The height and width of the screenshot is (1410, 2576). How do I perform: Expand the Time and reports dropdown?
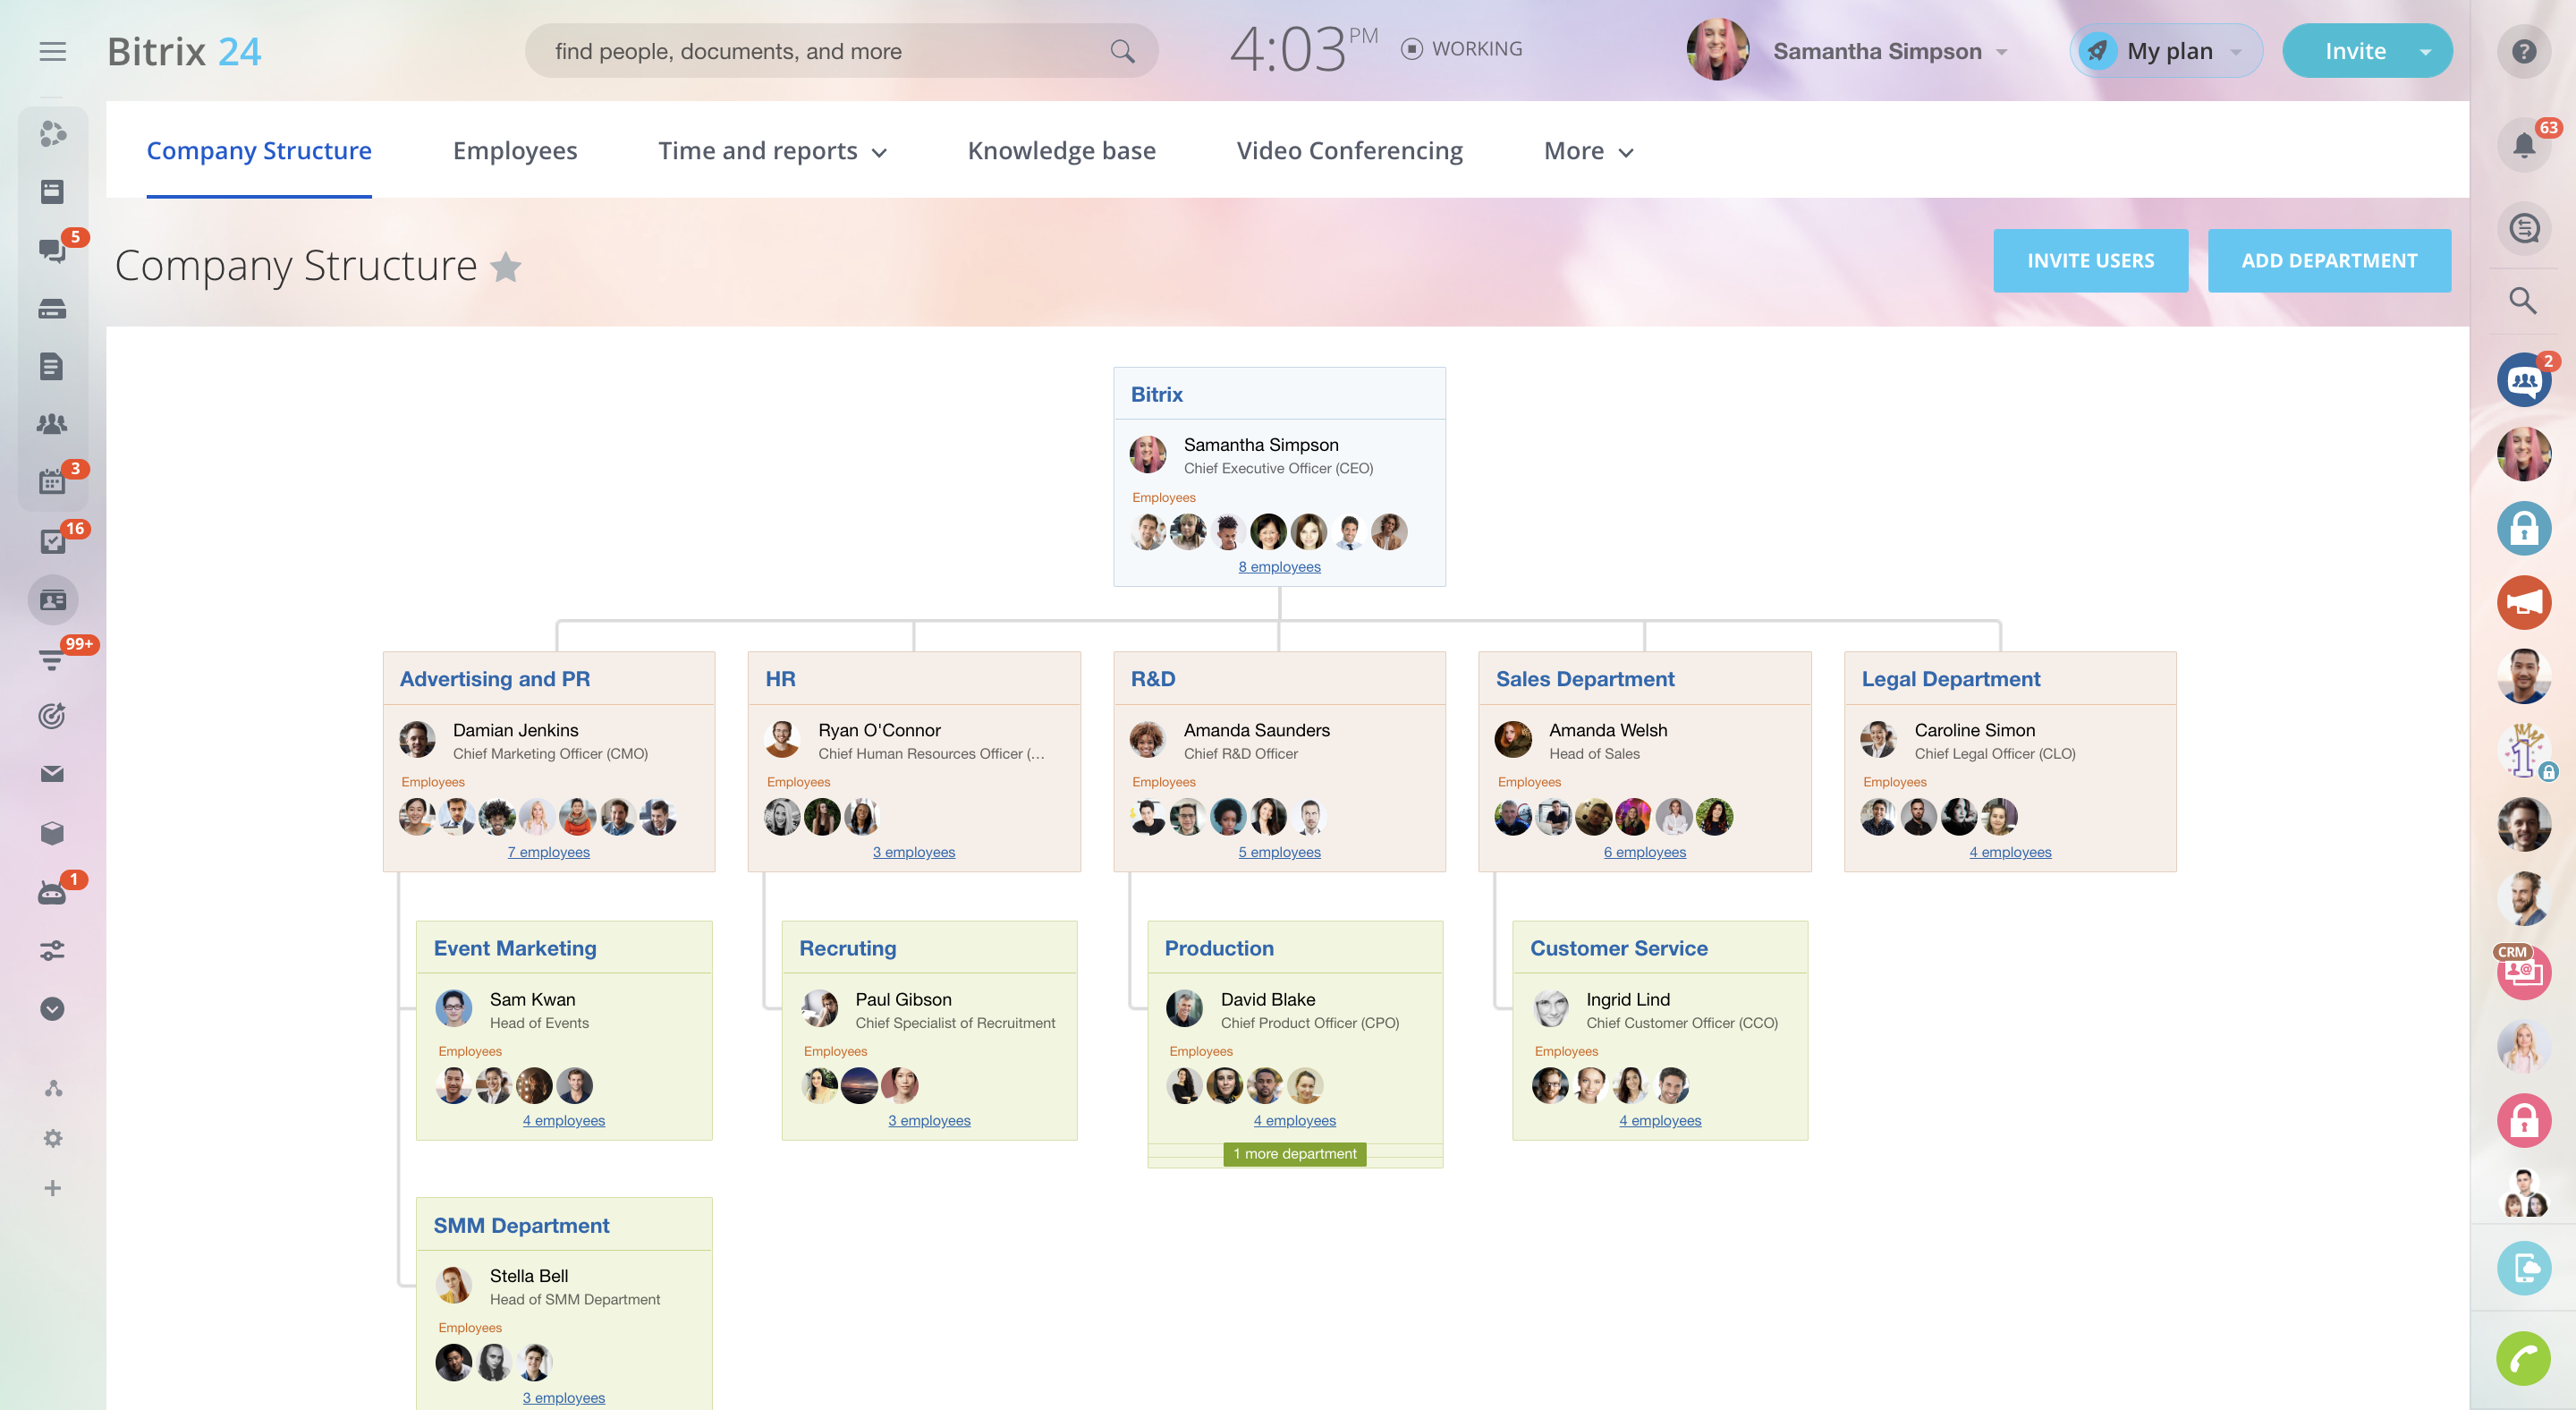coord(772,151)
